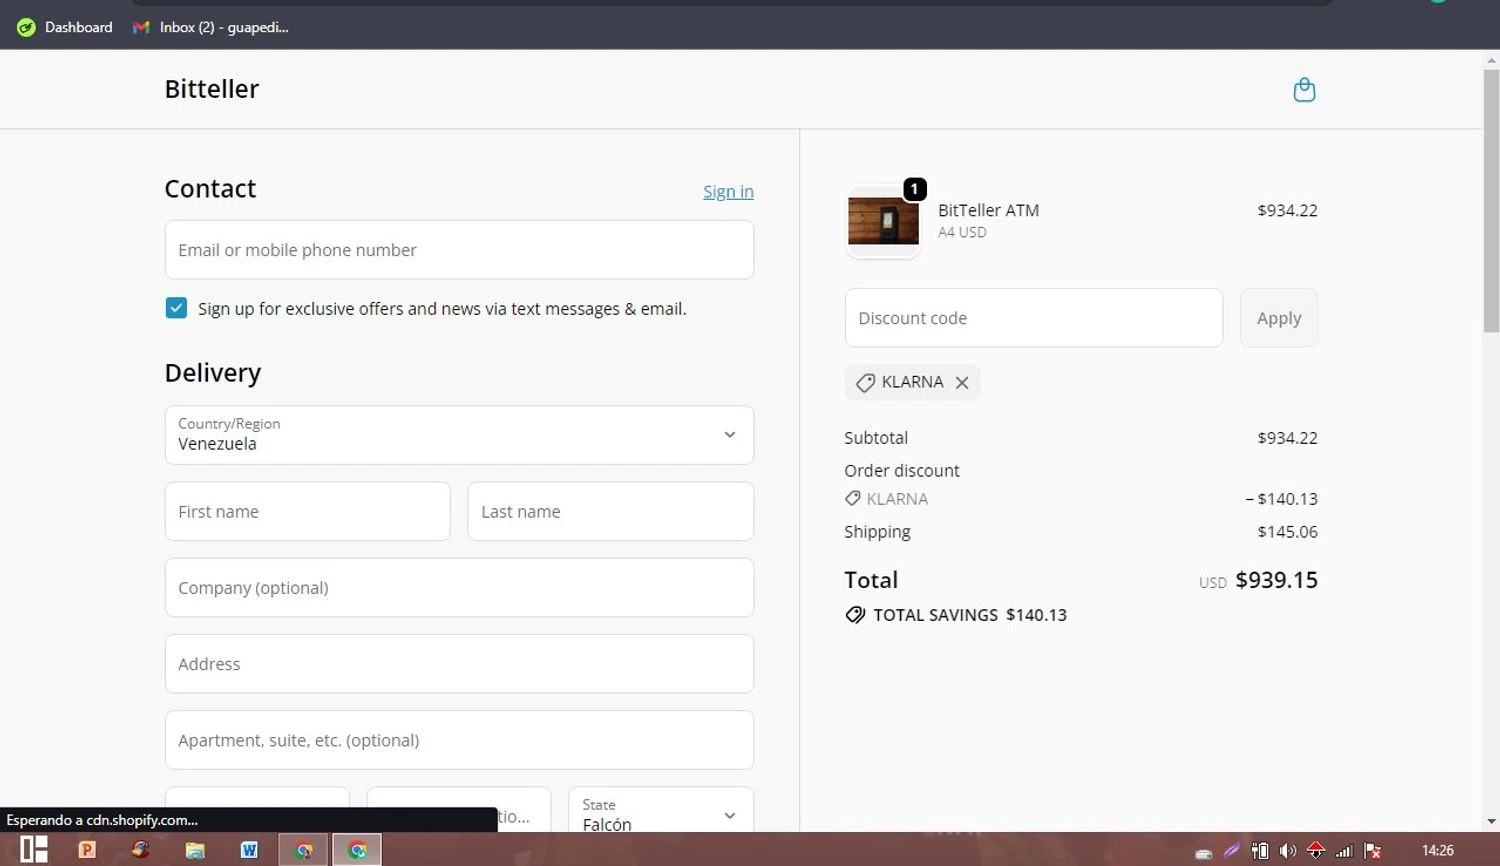This screenshot has width=1500, height=866.
Task: Click the shipping cost $145.06
Action: click(x=1287, y=532)
